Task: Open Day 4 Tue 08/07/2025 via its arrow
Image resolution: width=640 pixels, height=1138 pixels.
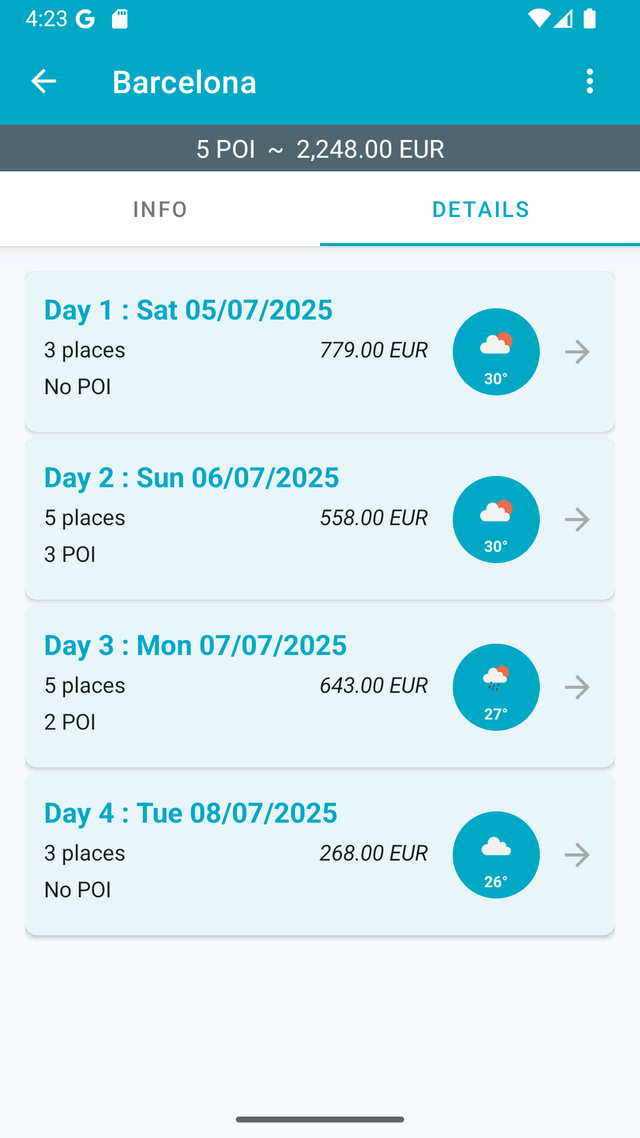Action: (577, 855)
